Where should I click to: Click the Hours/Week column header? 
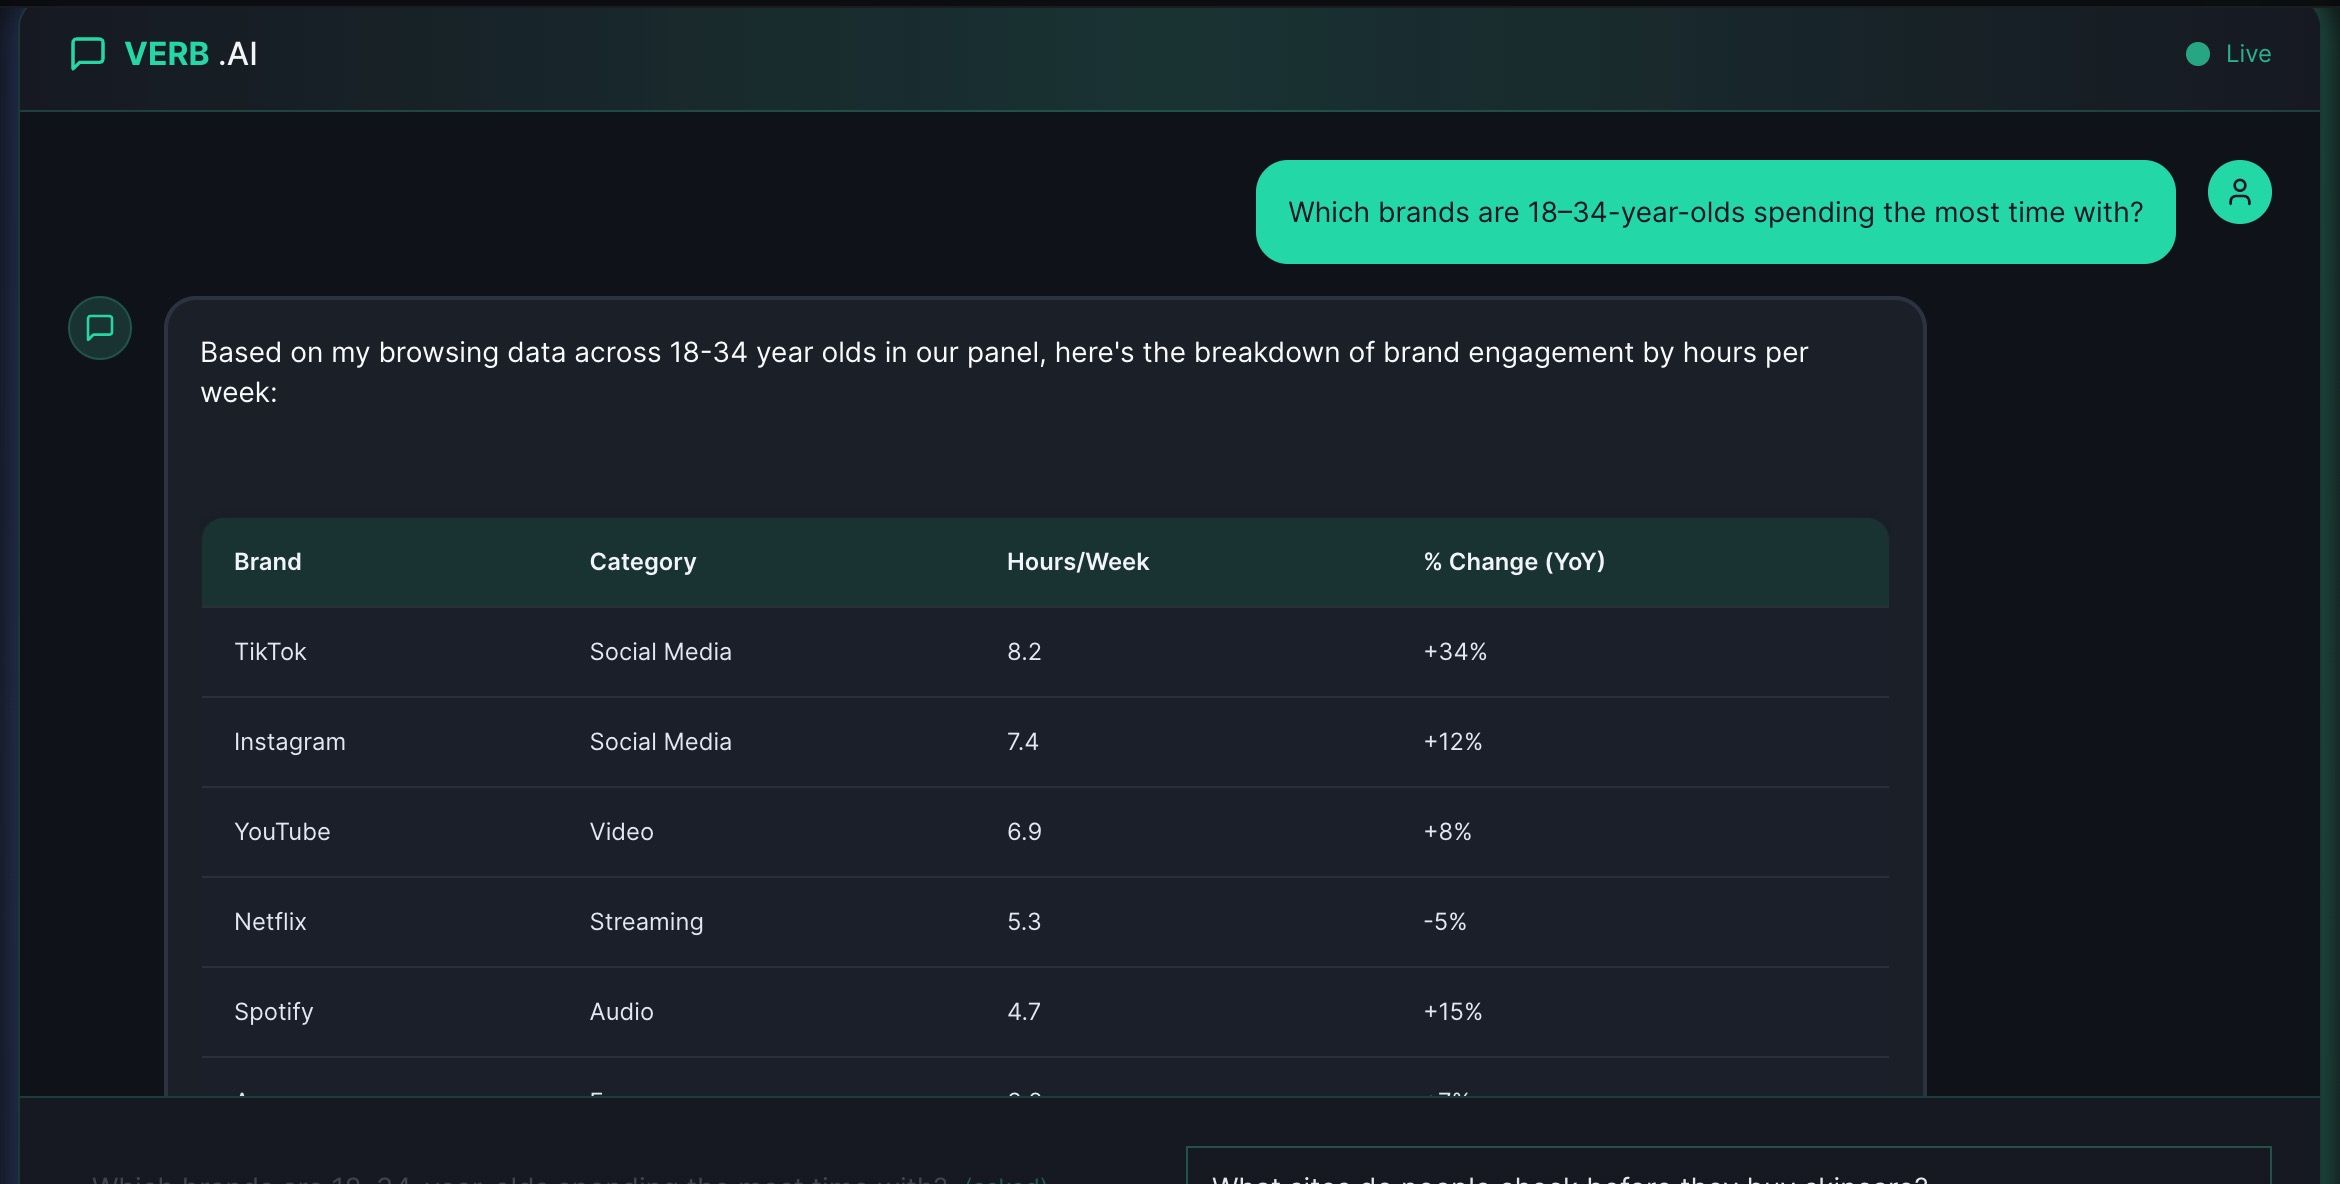click(1077, 562)
